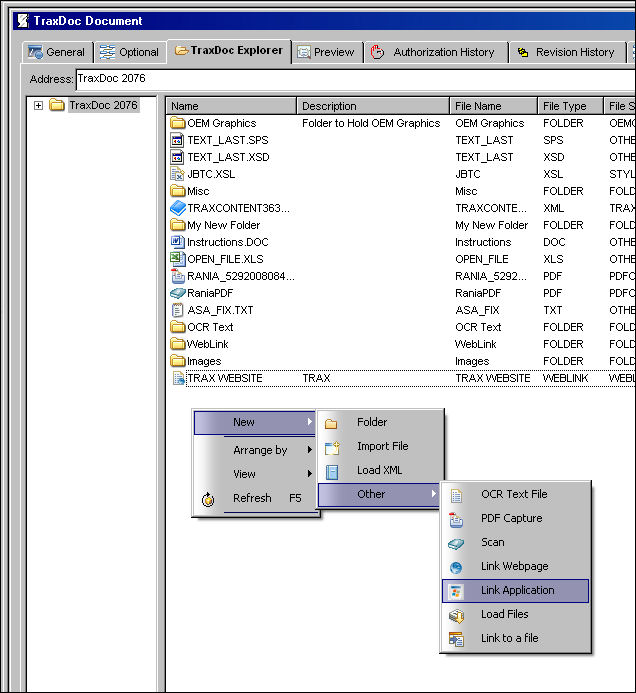
Task: Click the RANIA_5292008084 PDF icon
Action: coord(178,276)
